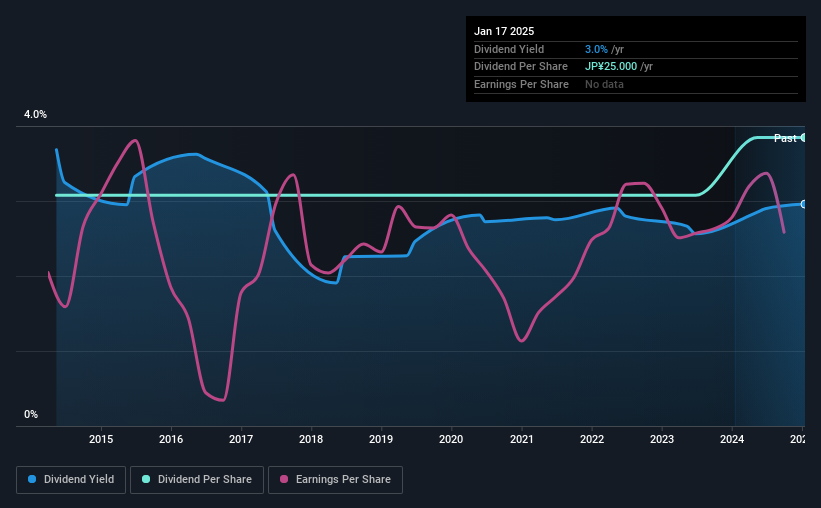Toggle the Dividend Yield legend button
The height and width of the screenshot is (508, 821).
(x=71, y=480)
